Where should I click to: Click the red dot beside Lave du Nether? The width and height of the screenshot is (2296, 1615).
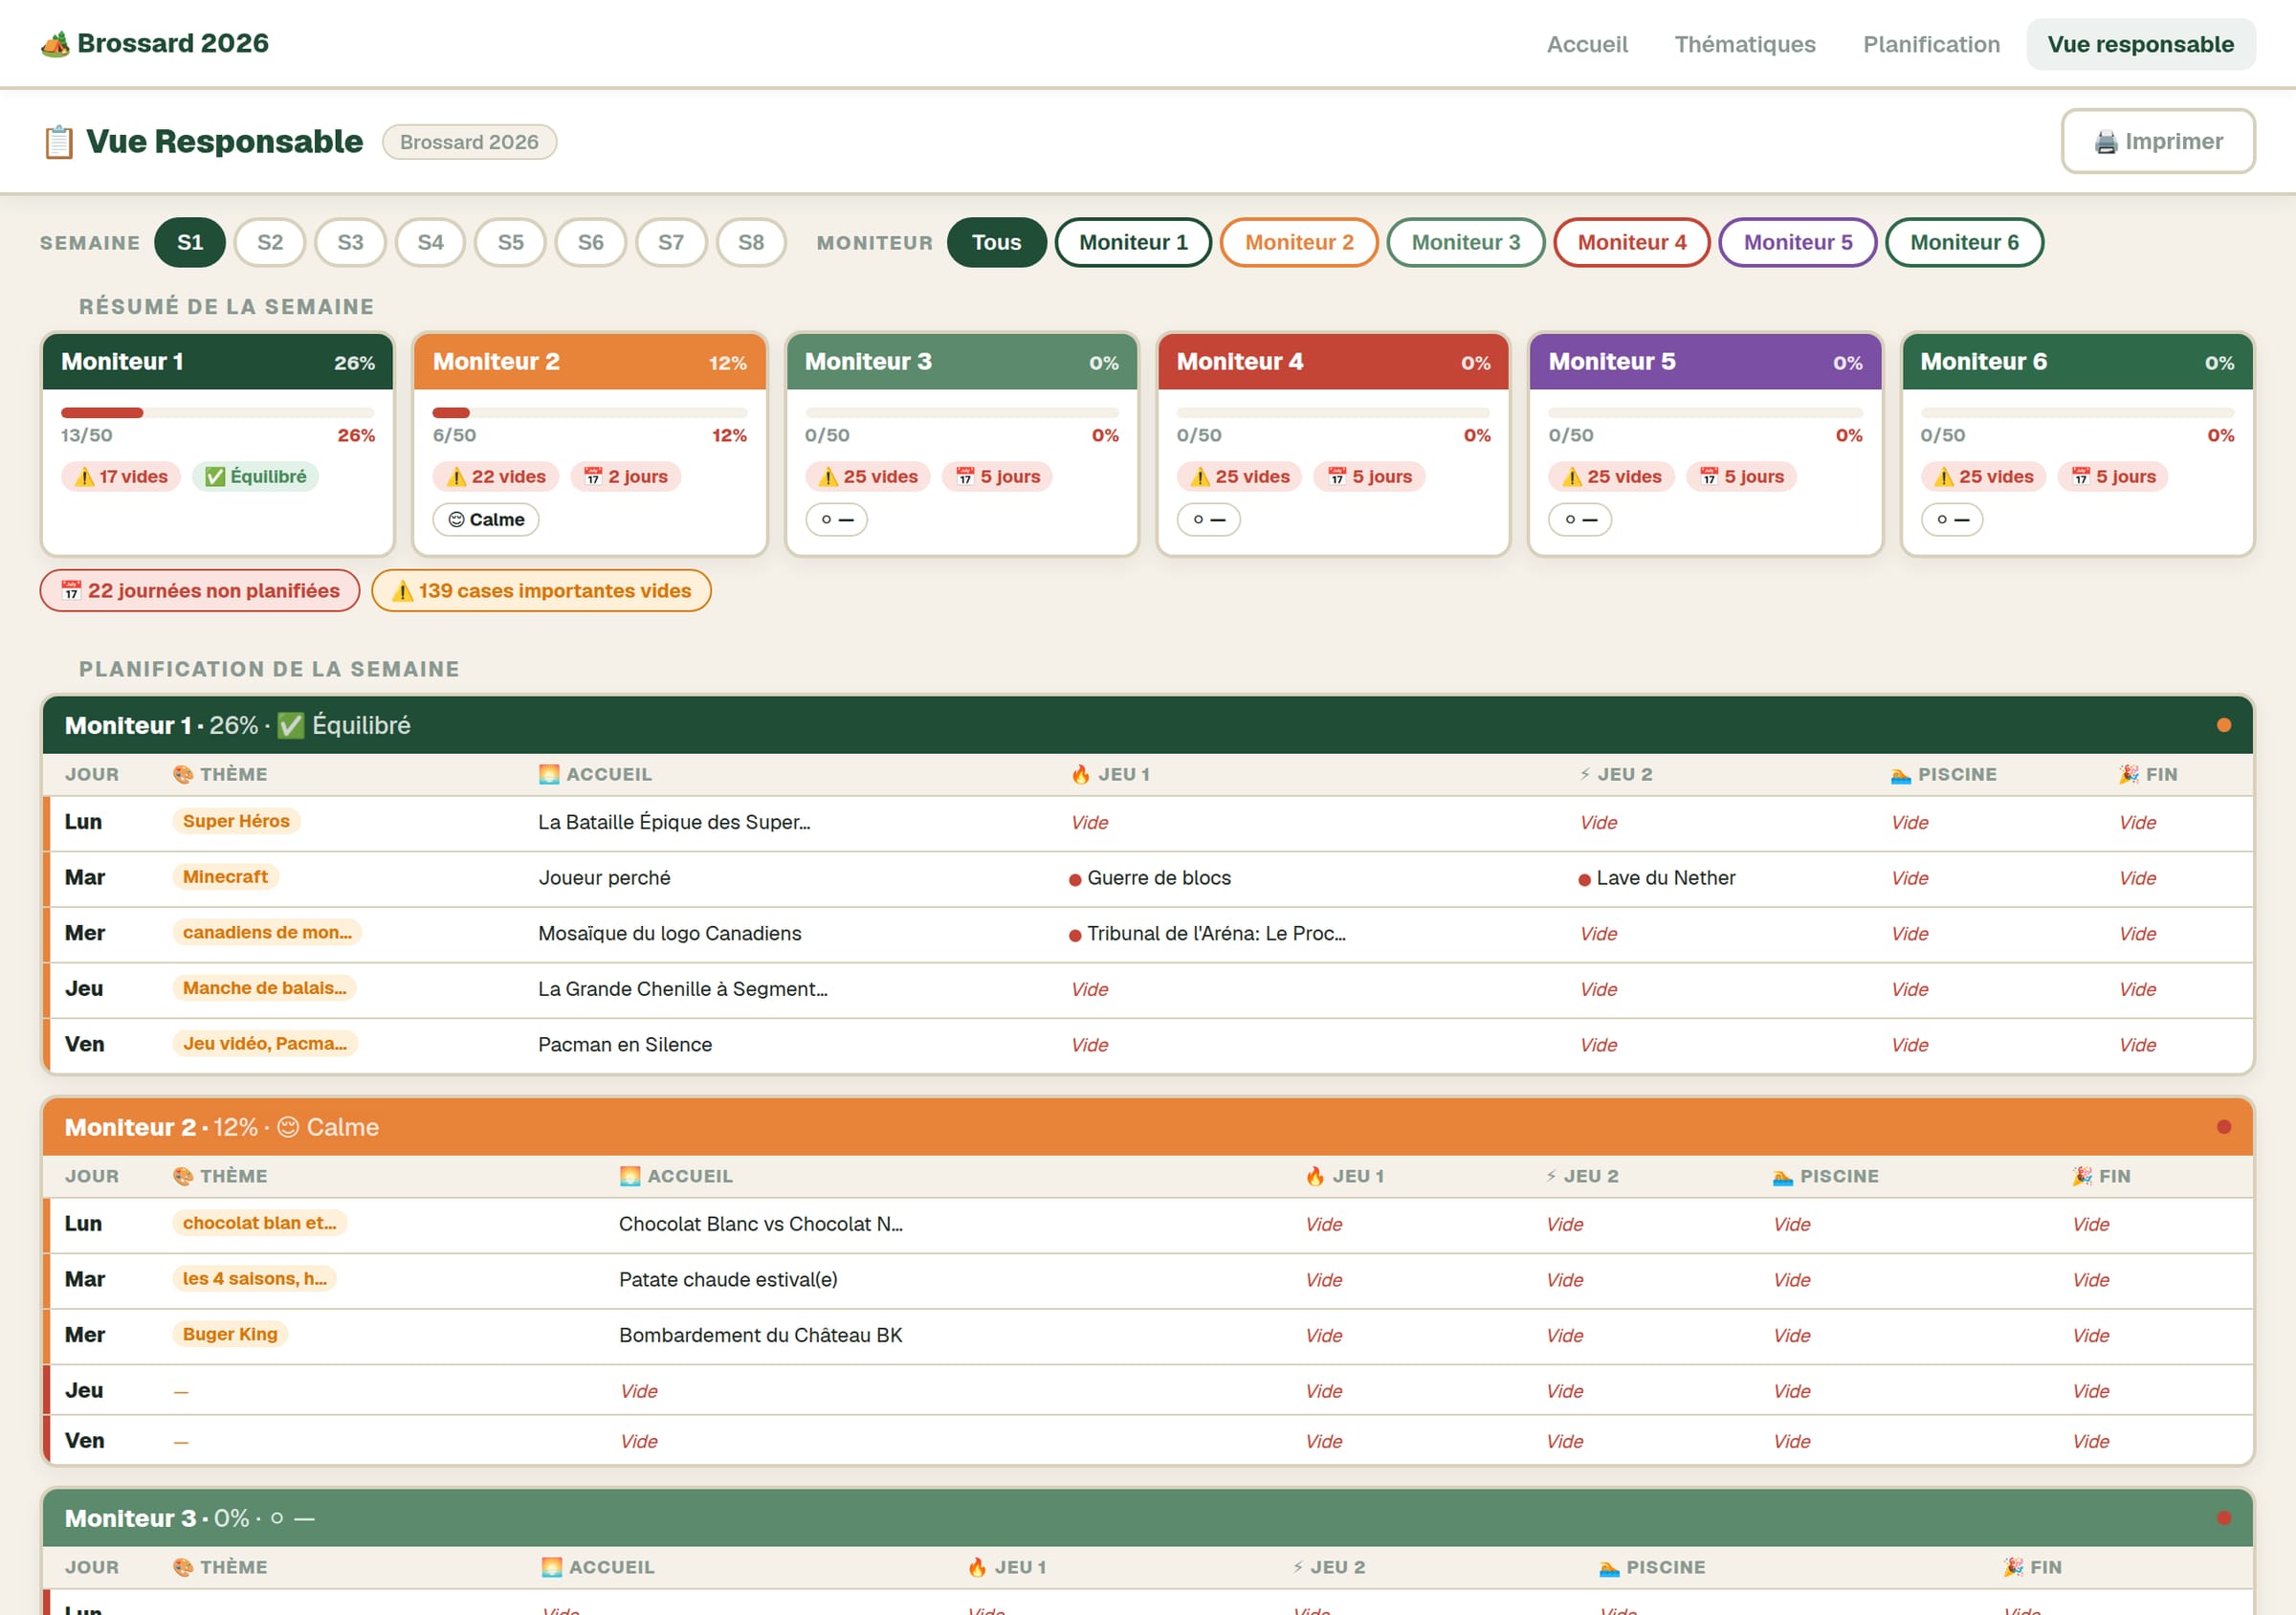[1584, 880]
